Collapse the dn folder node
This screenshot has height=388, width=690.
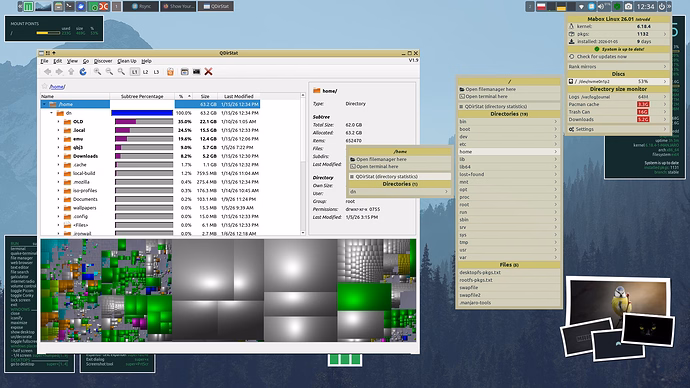click(x=51, y=113)
